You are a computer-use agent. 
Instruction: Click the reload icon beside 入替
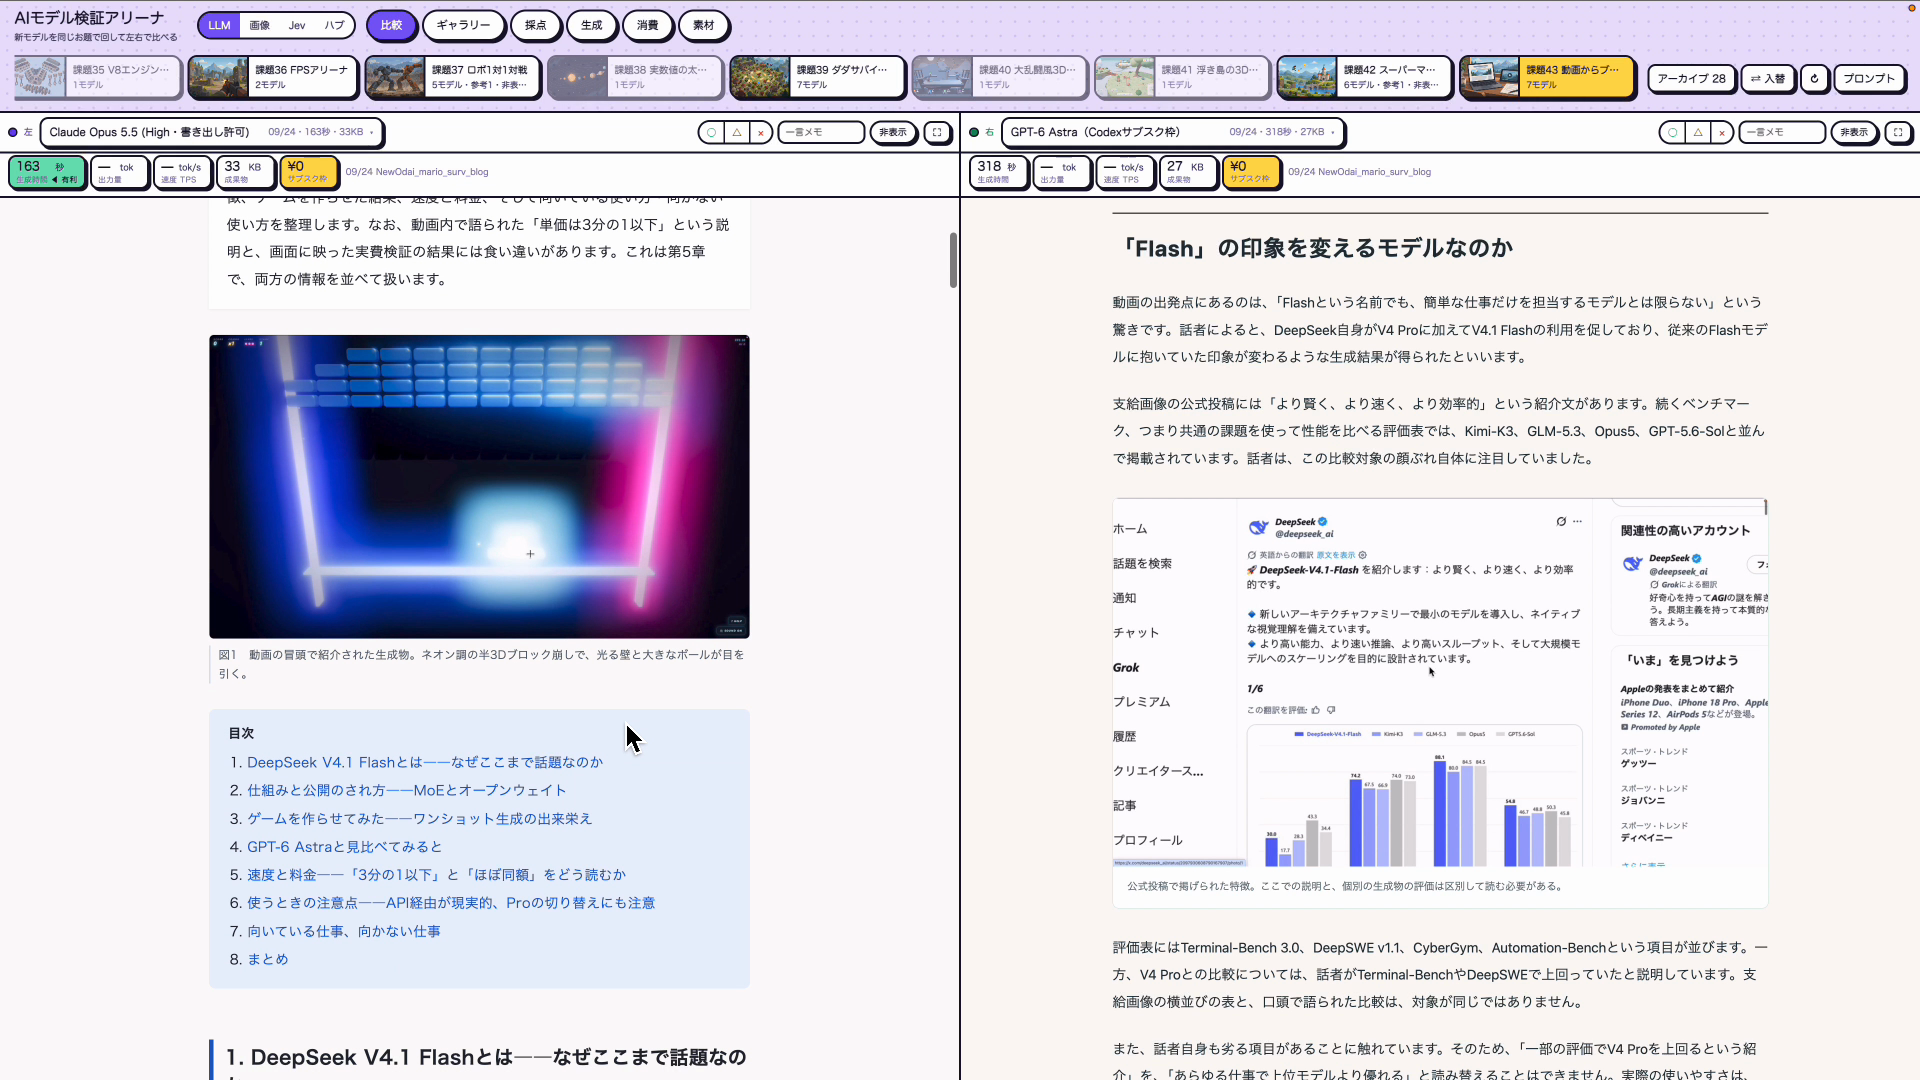point(1815,78)
